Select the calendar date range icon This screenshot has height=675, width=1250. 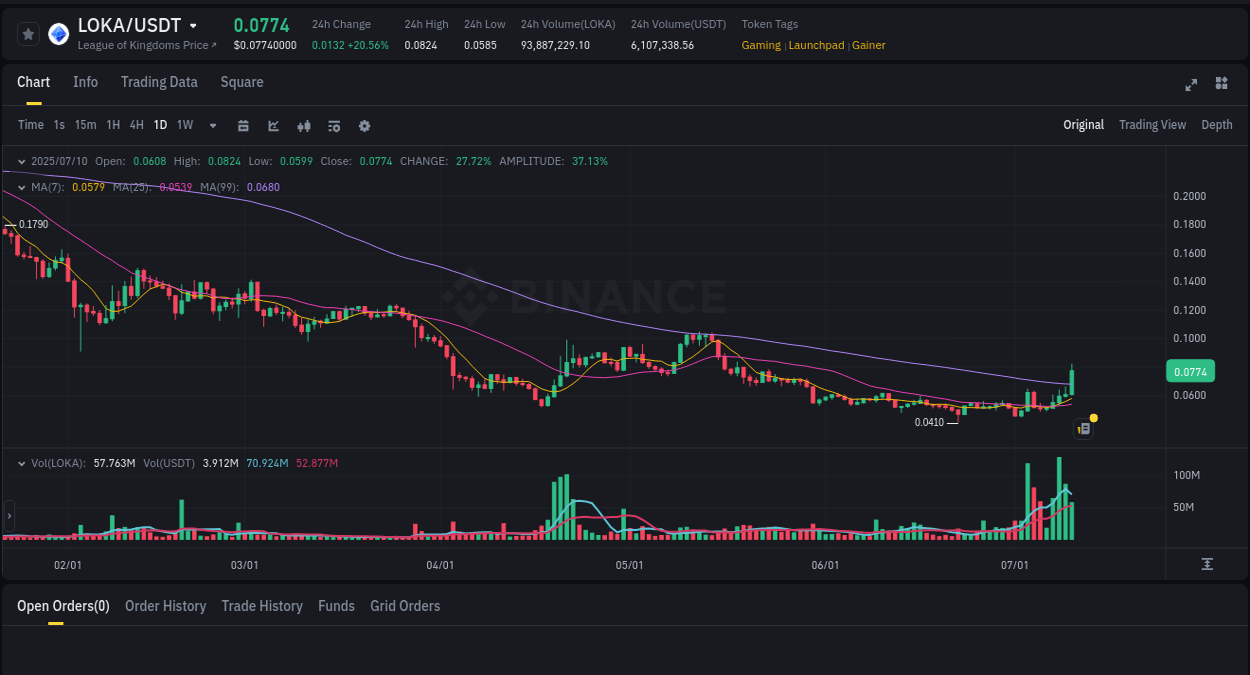click(x=243, y=125)
